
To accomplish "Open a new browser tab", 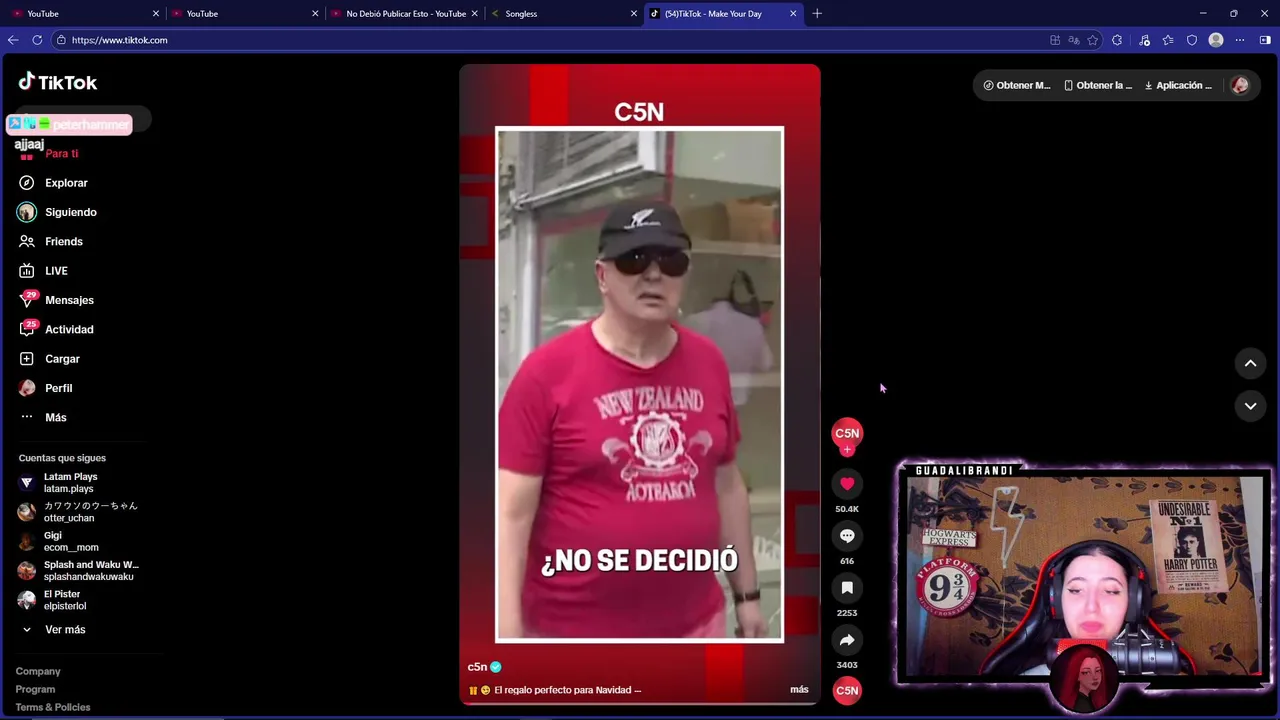I will coord(817,13).
